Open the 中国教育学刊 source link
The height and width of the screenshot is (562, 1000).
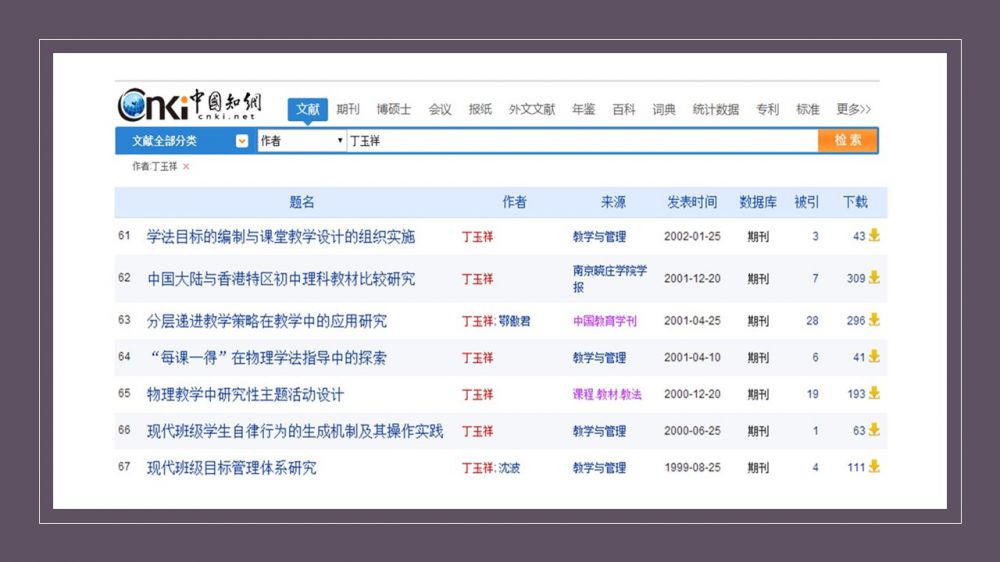pos(604,321)
